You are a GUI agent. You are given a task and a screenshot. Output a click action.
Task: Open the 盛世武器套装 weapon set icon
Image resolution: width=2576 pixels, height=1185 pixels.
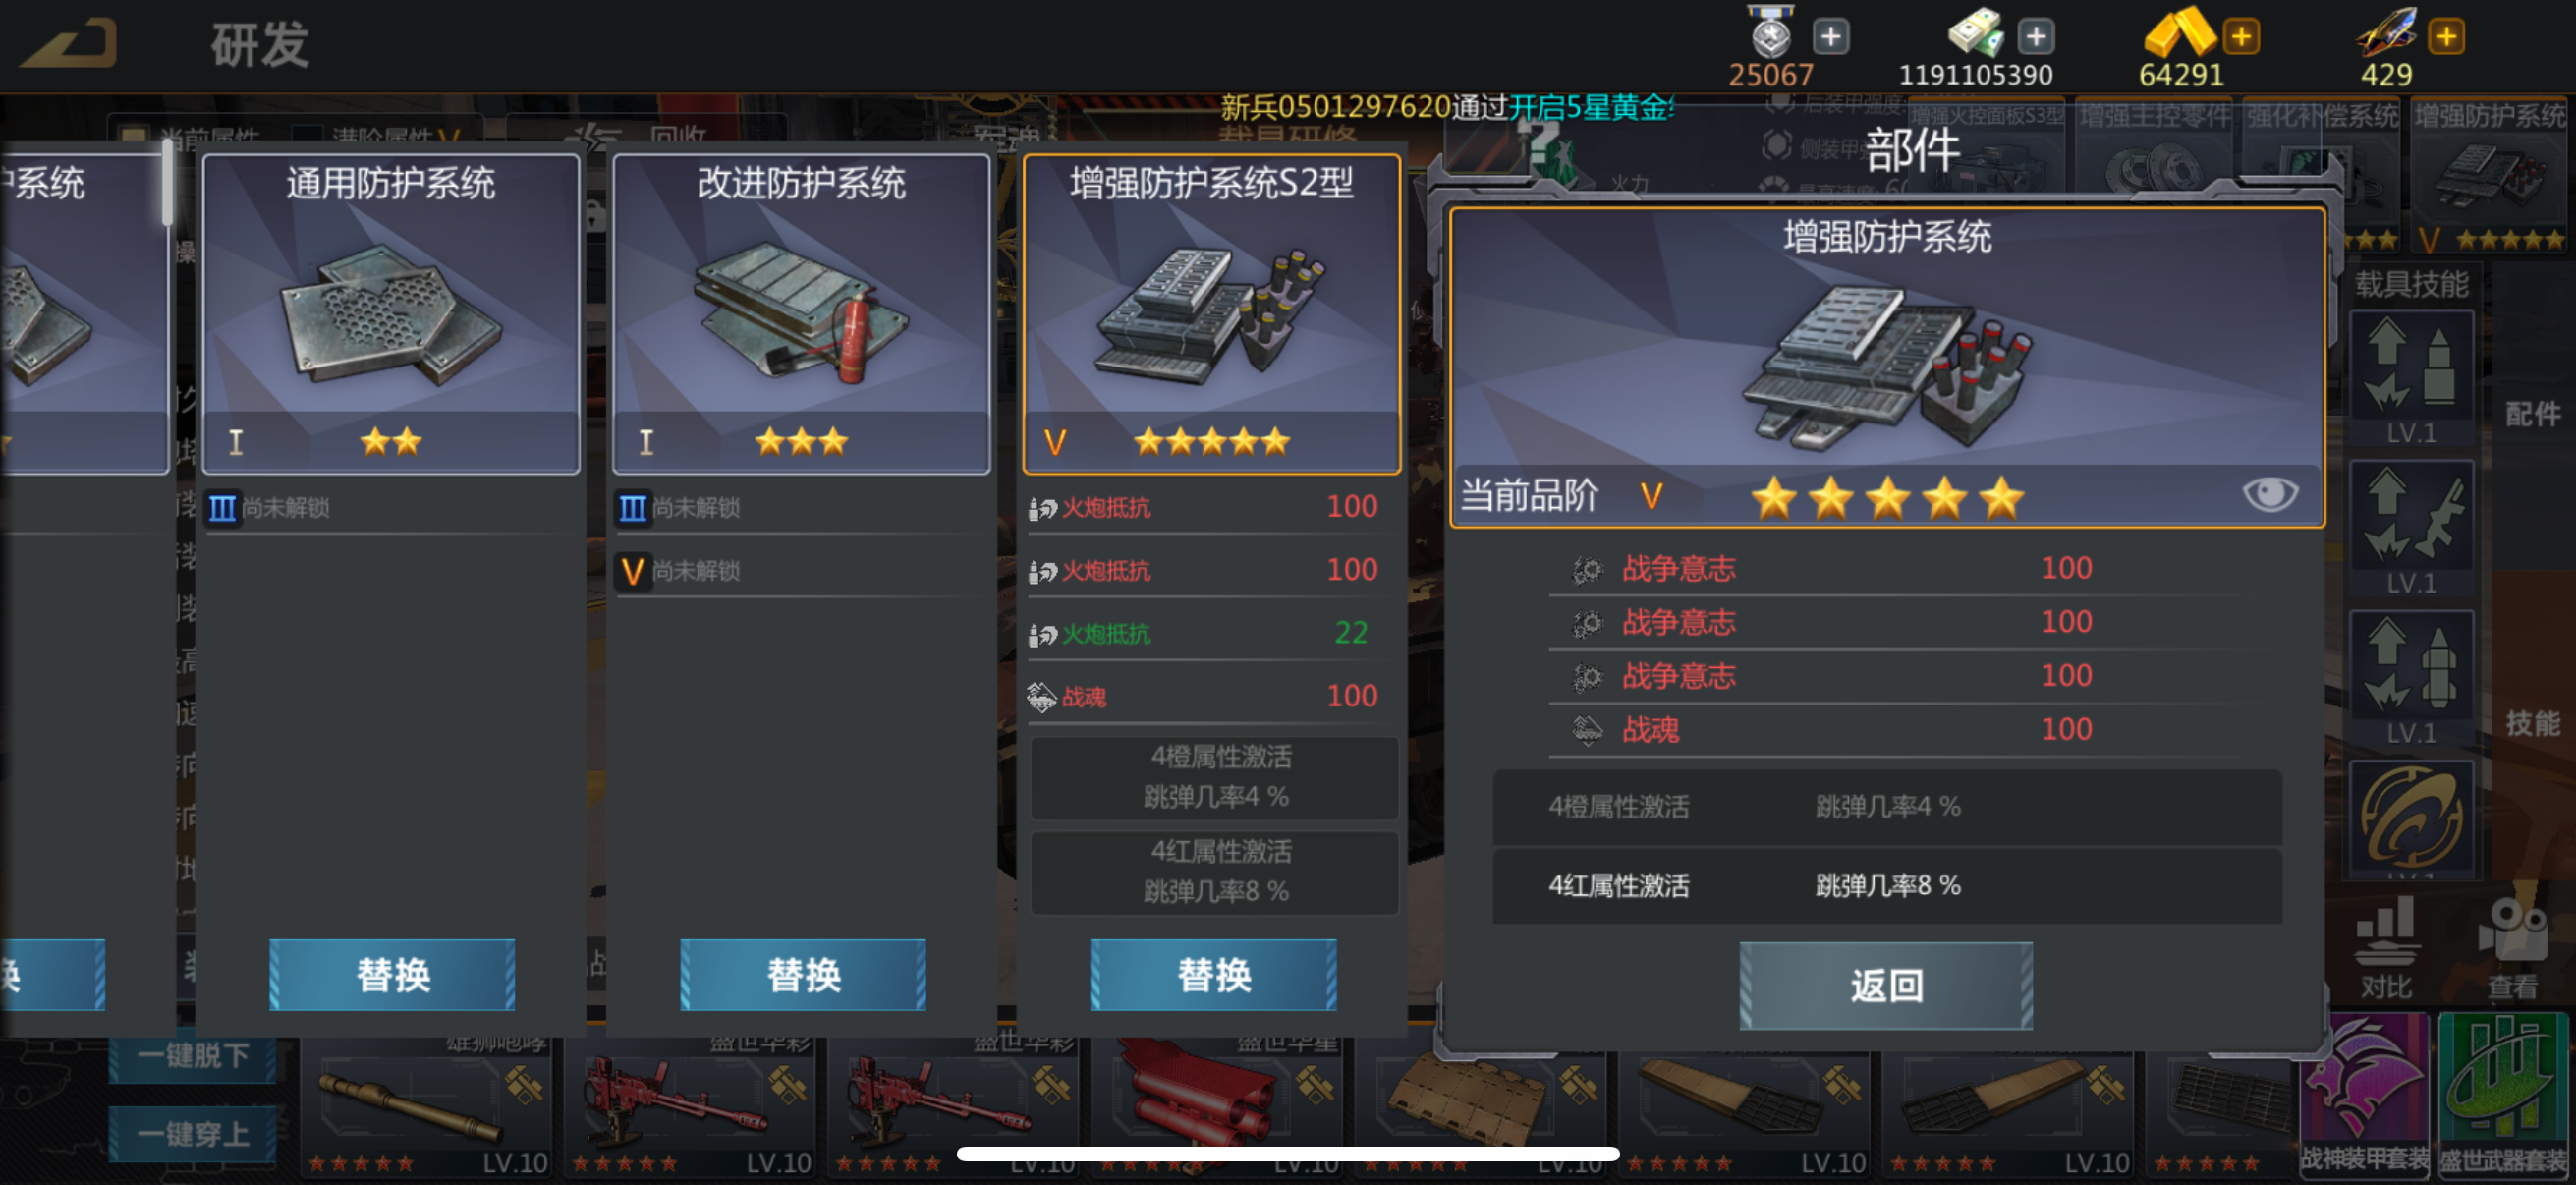(2504, 1094)
